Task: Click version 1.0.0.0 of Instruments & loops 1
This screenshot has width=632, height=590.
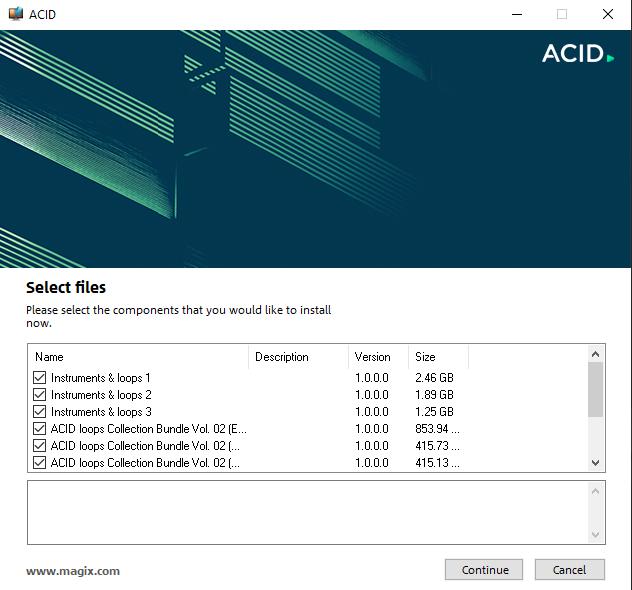Action: [372, 378]
